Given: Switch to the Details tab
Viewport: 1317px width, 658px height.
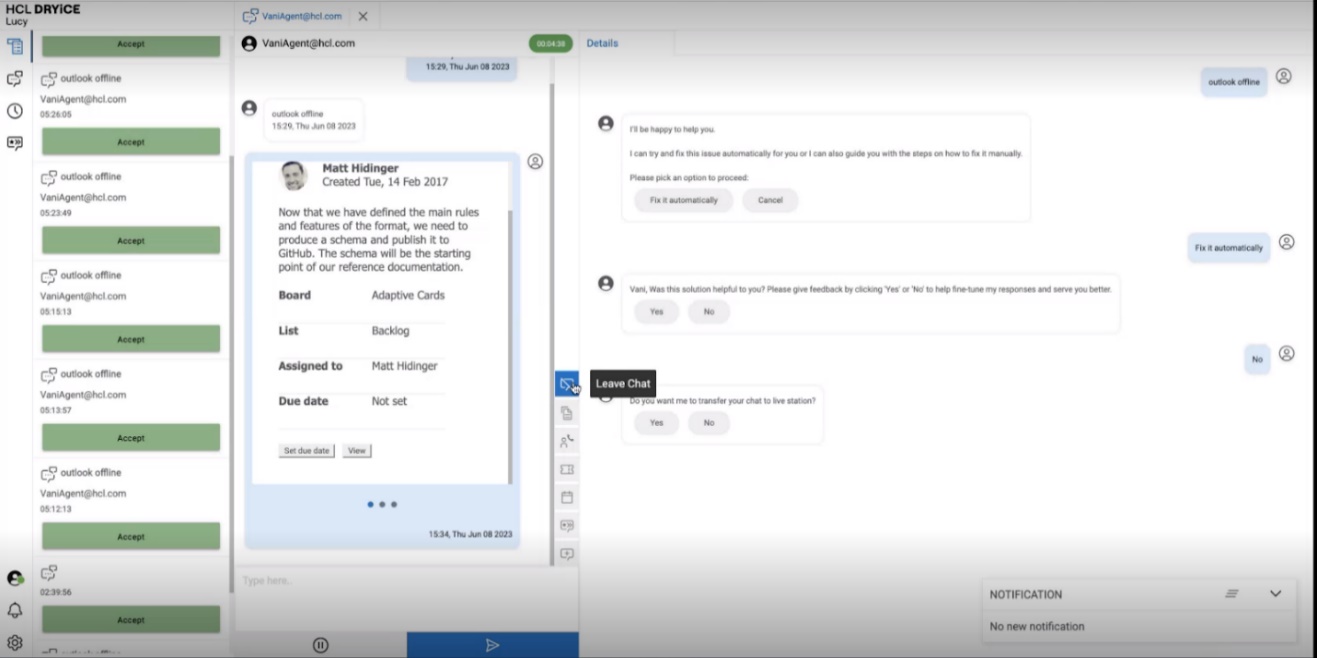Looking at the screenshot, I should [x=602, y=44].
